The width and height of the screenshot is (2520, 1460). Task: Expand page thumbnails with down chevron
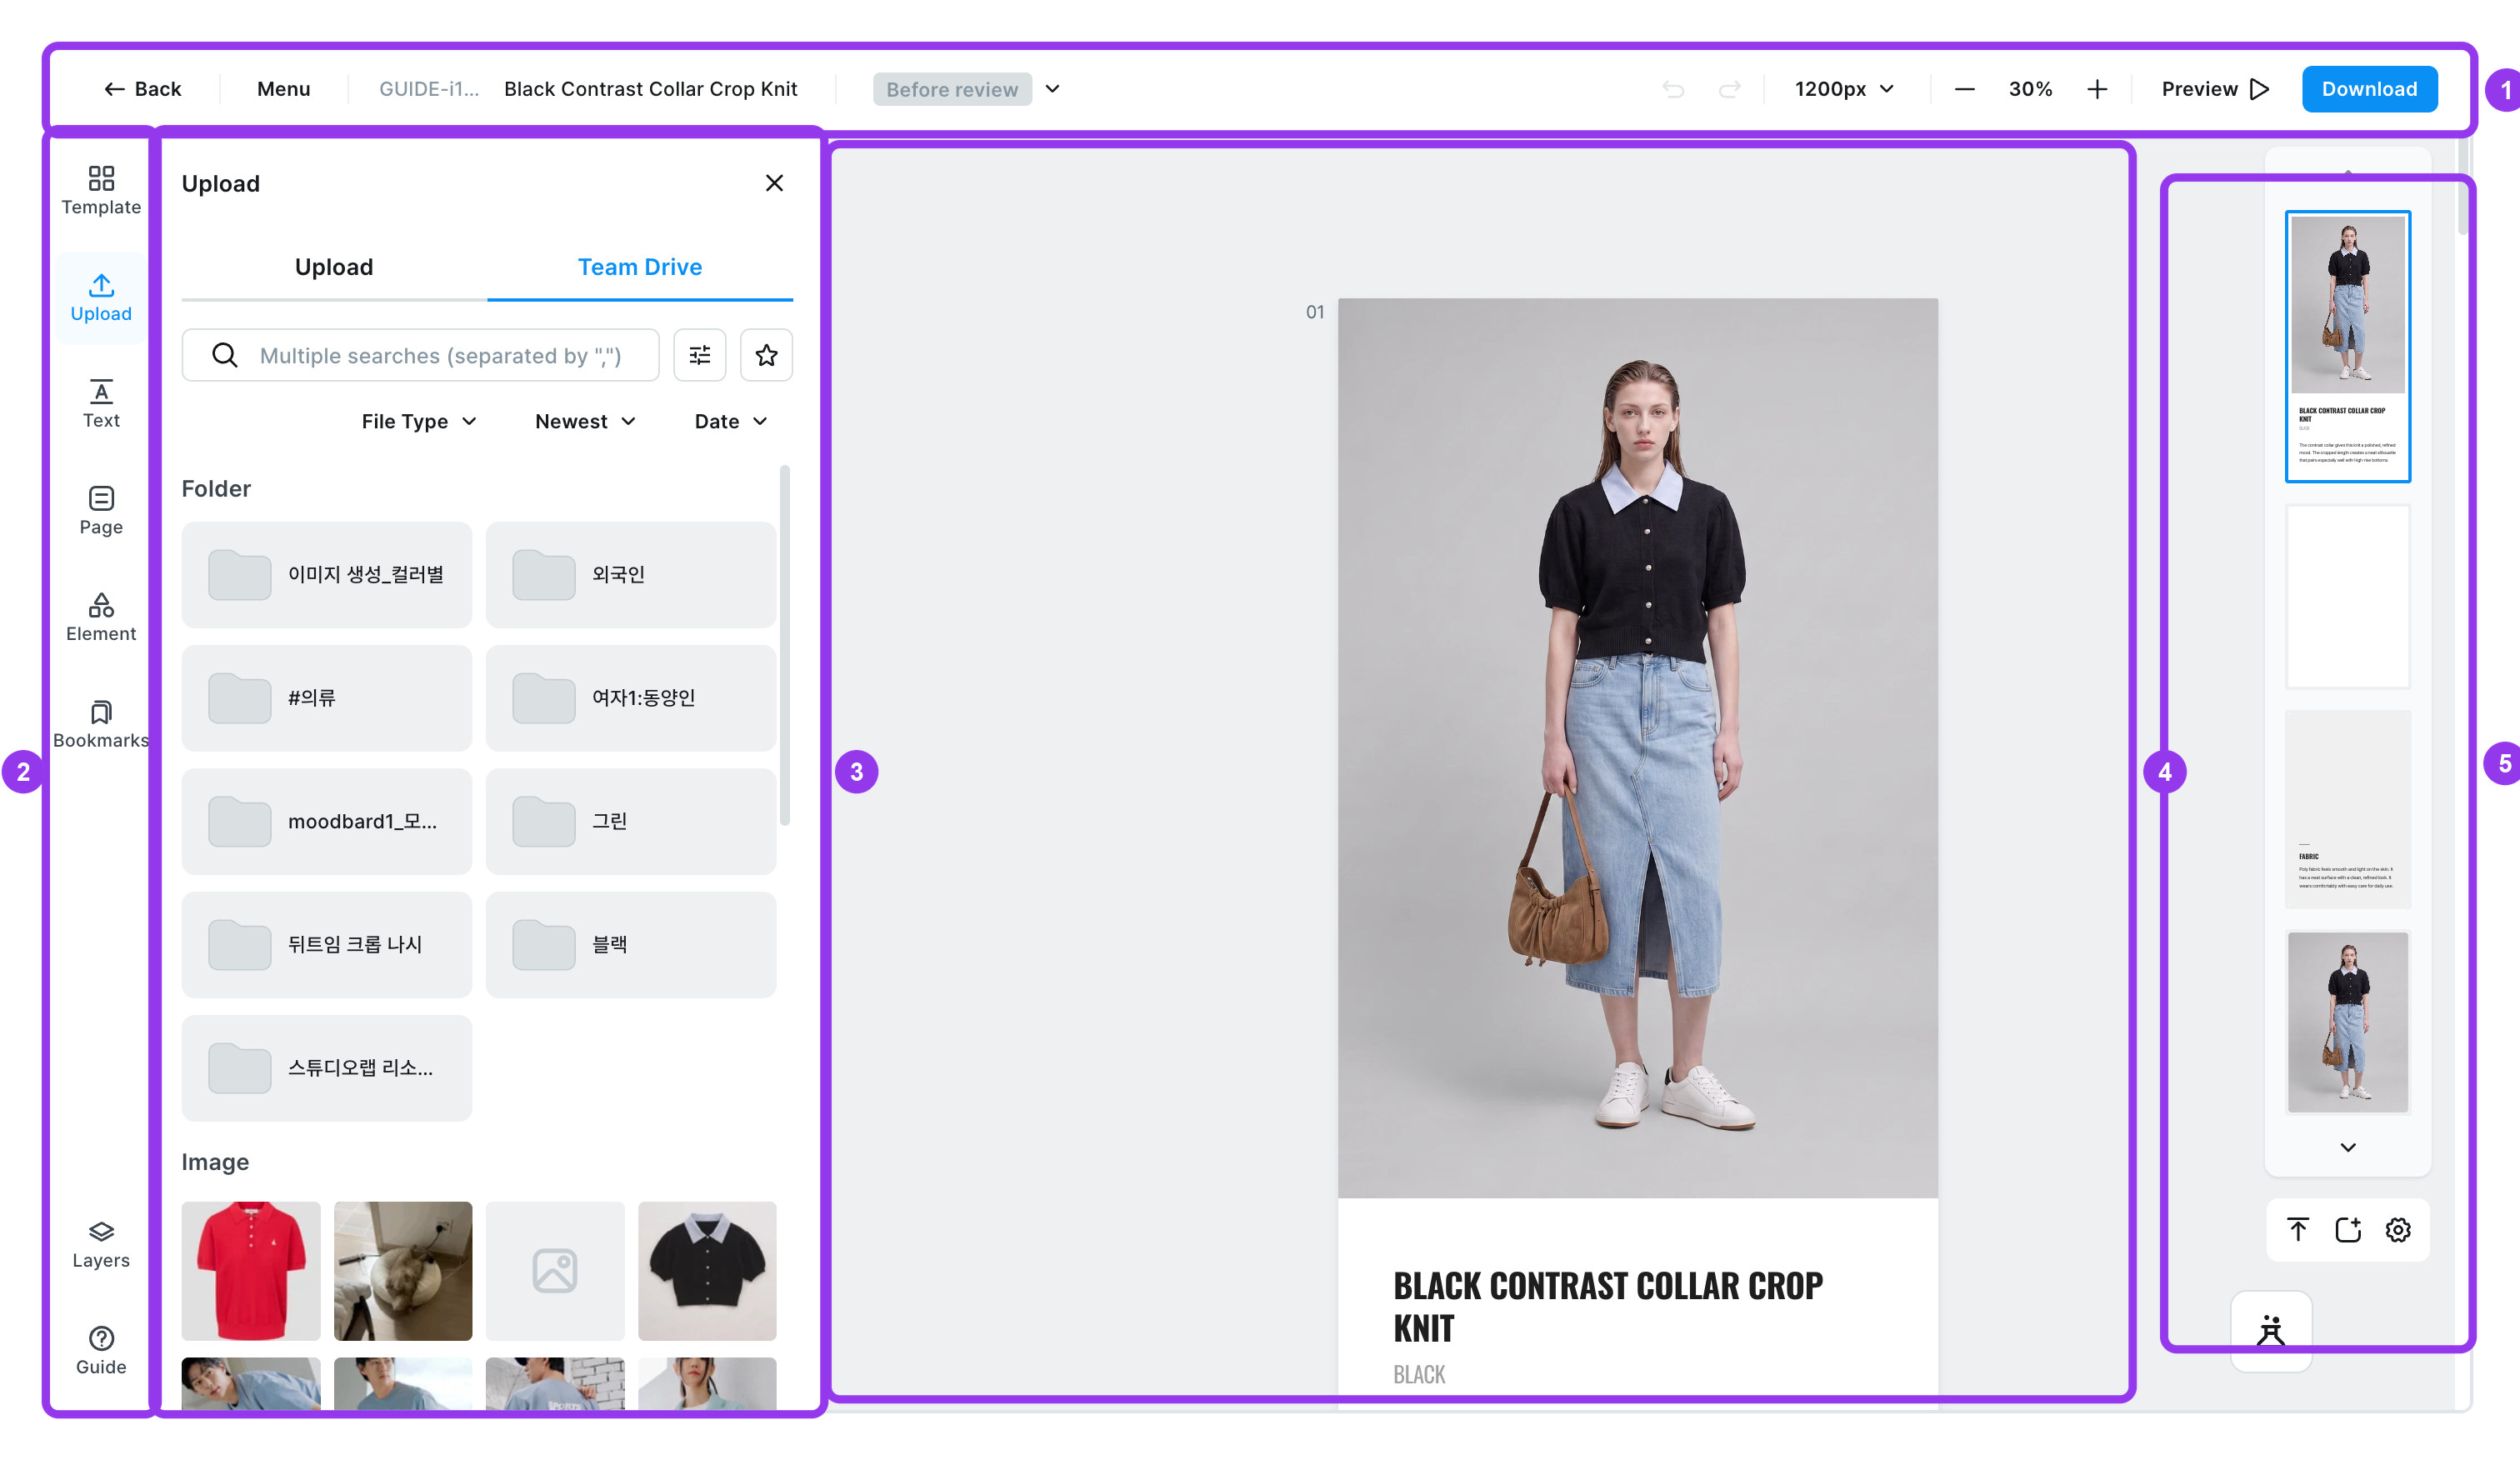(2348, 1147)
